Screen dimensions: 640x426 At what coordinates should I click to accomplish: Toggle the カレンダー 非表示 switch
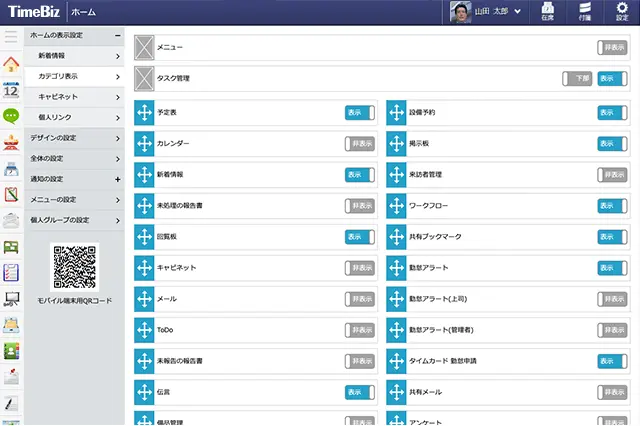pos(359,144)
